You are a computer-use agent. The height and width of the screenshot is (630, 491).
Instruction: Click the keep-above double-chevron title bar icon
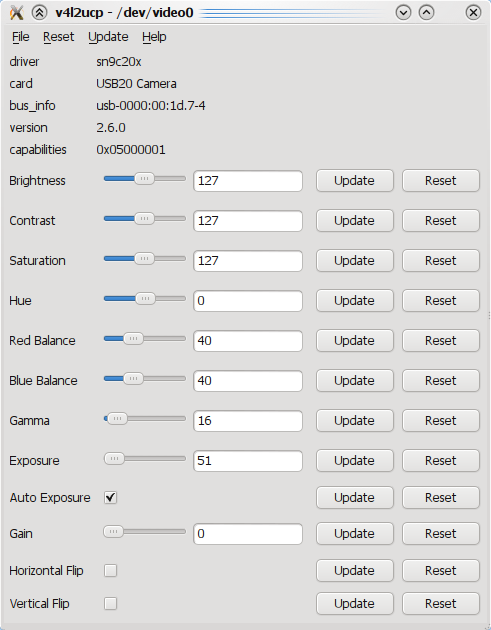click(x=39, y=13)
